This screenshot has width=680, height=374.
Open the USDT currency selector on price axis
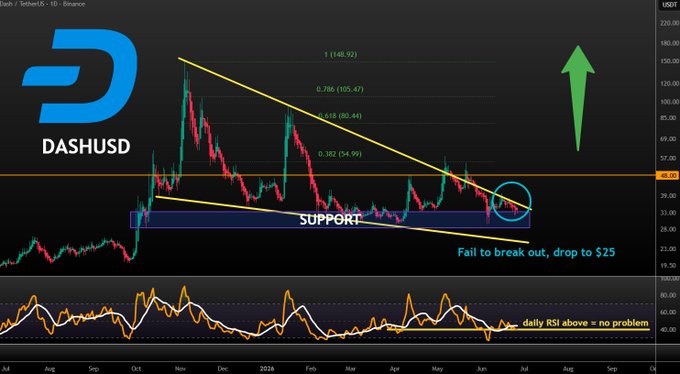670,5
